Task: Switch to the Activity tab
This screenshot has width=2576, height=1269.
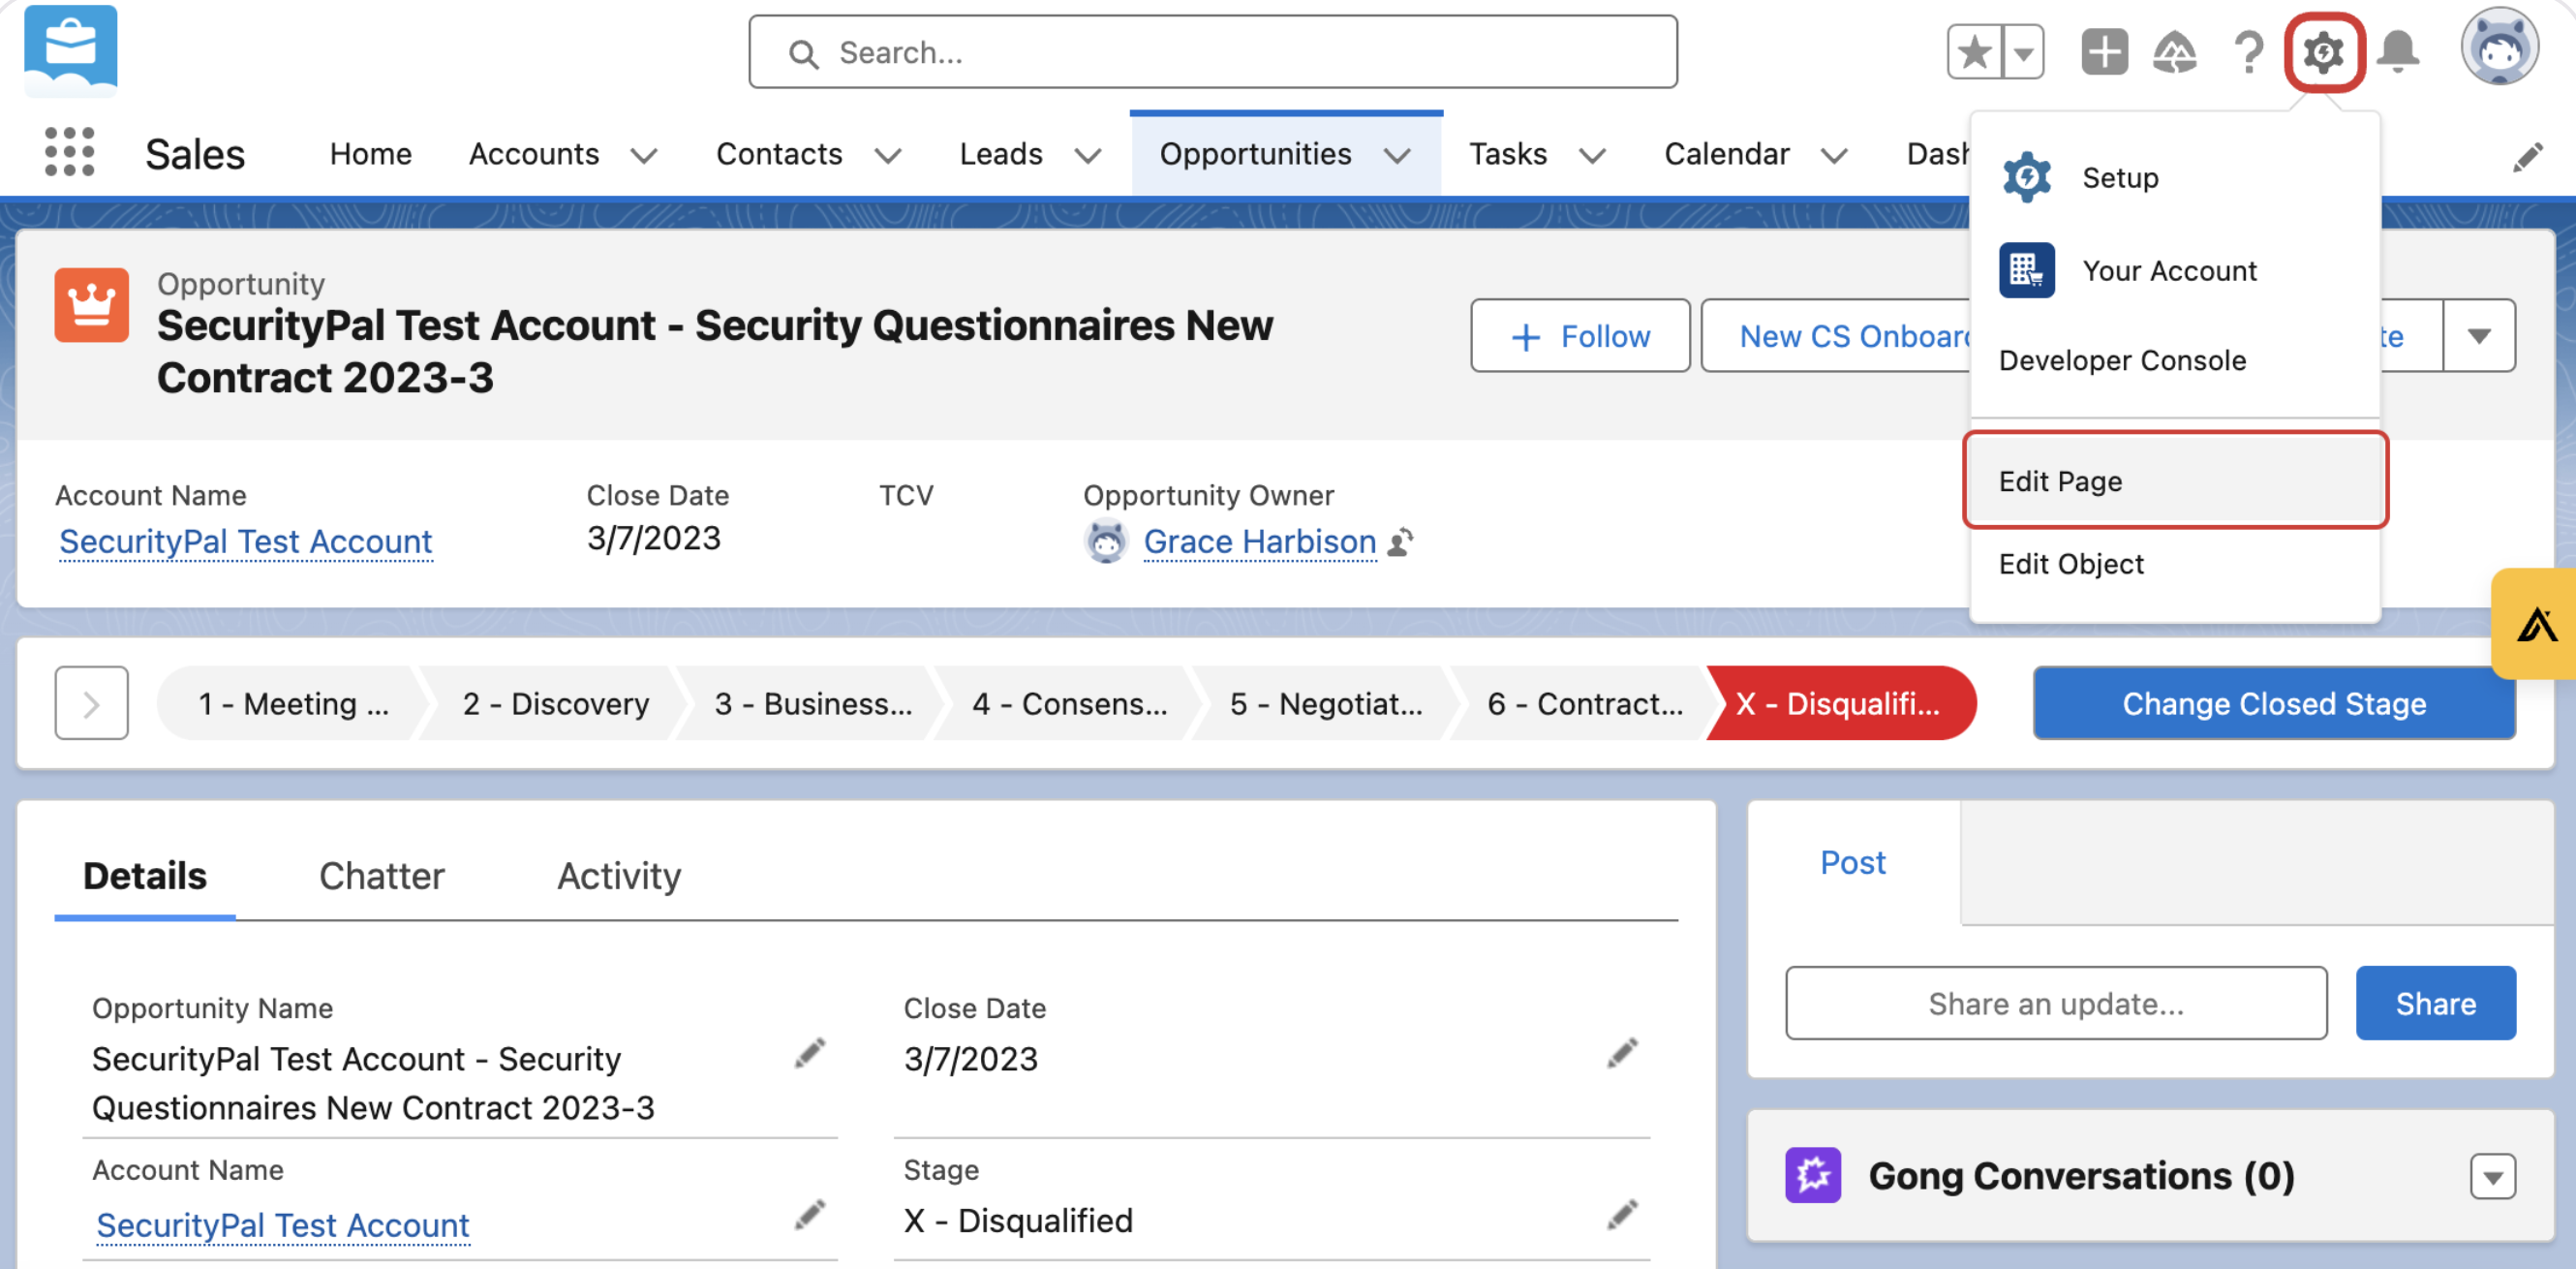Action: click(619, 876)
